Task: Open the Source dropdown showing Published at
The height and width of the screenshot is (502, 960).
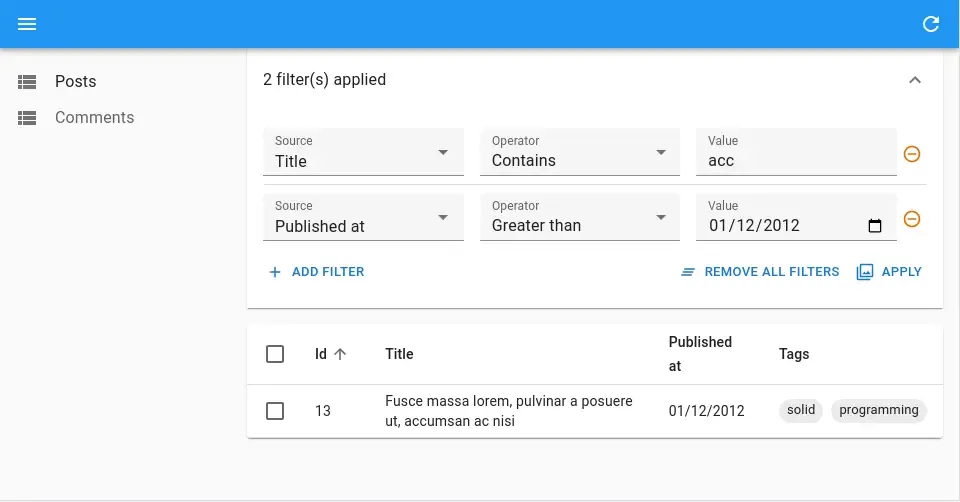Action: pos(363,218)
